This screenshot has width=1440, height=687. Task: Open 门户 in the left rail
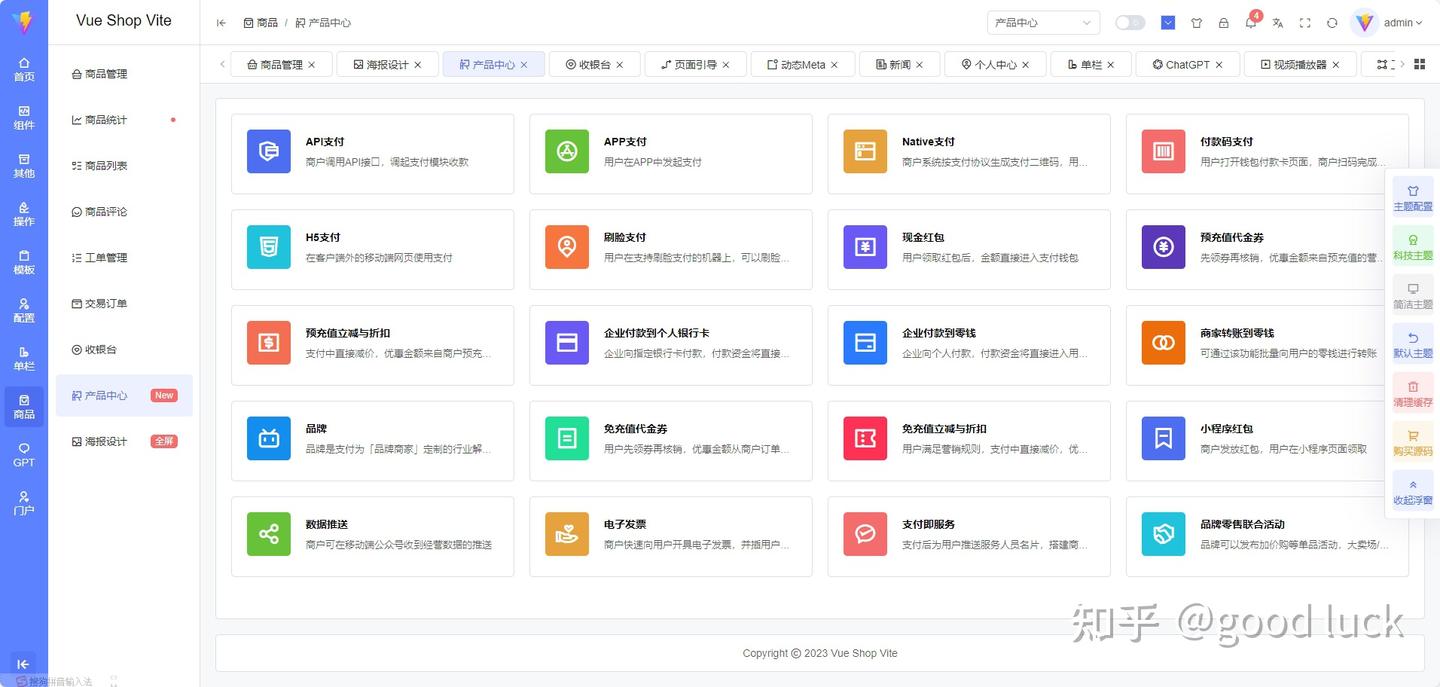coord(24,503)
